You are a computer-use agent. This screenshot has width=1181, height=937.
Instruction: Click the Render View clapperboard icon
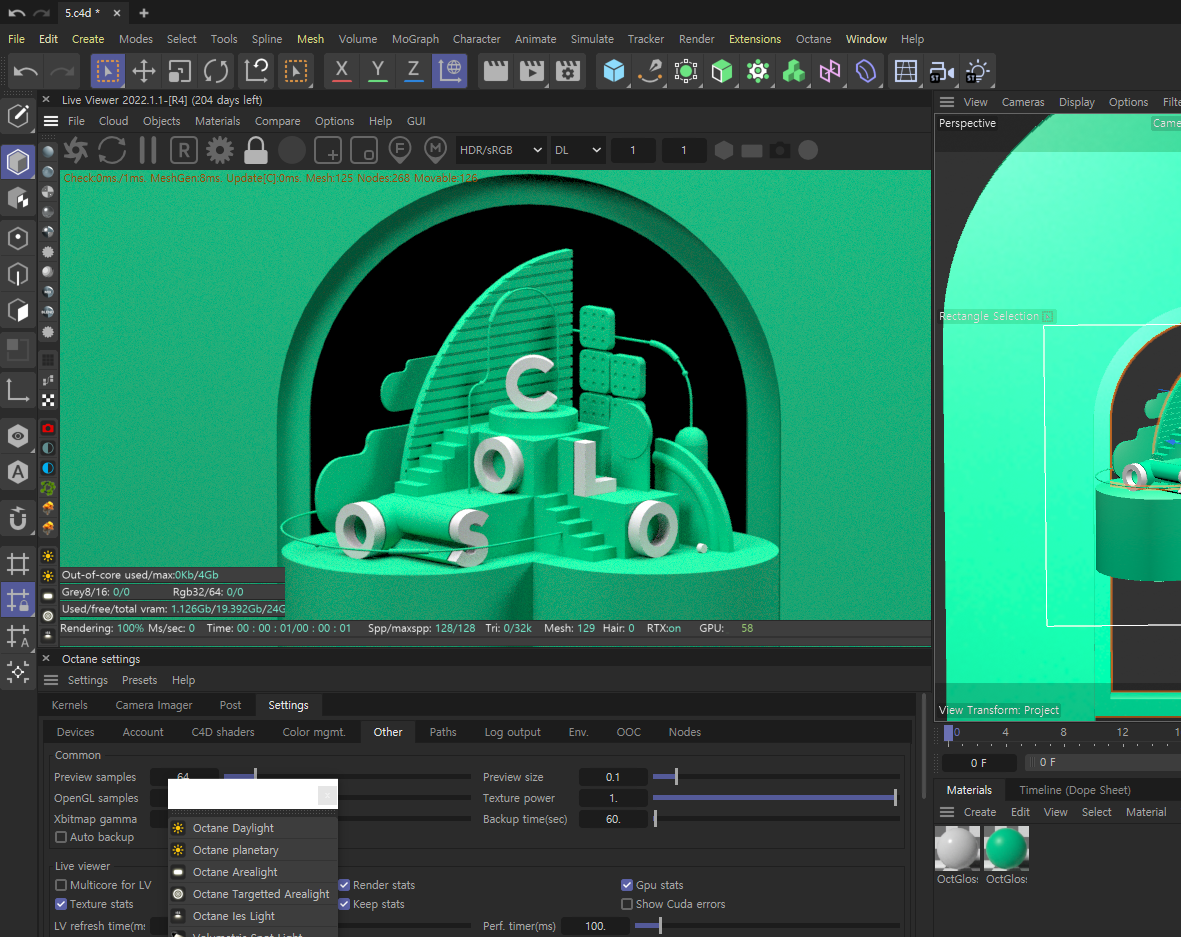coord(496,72)
